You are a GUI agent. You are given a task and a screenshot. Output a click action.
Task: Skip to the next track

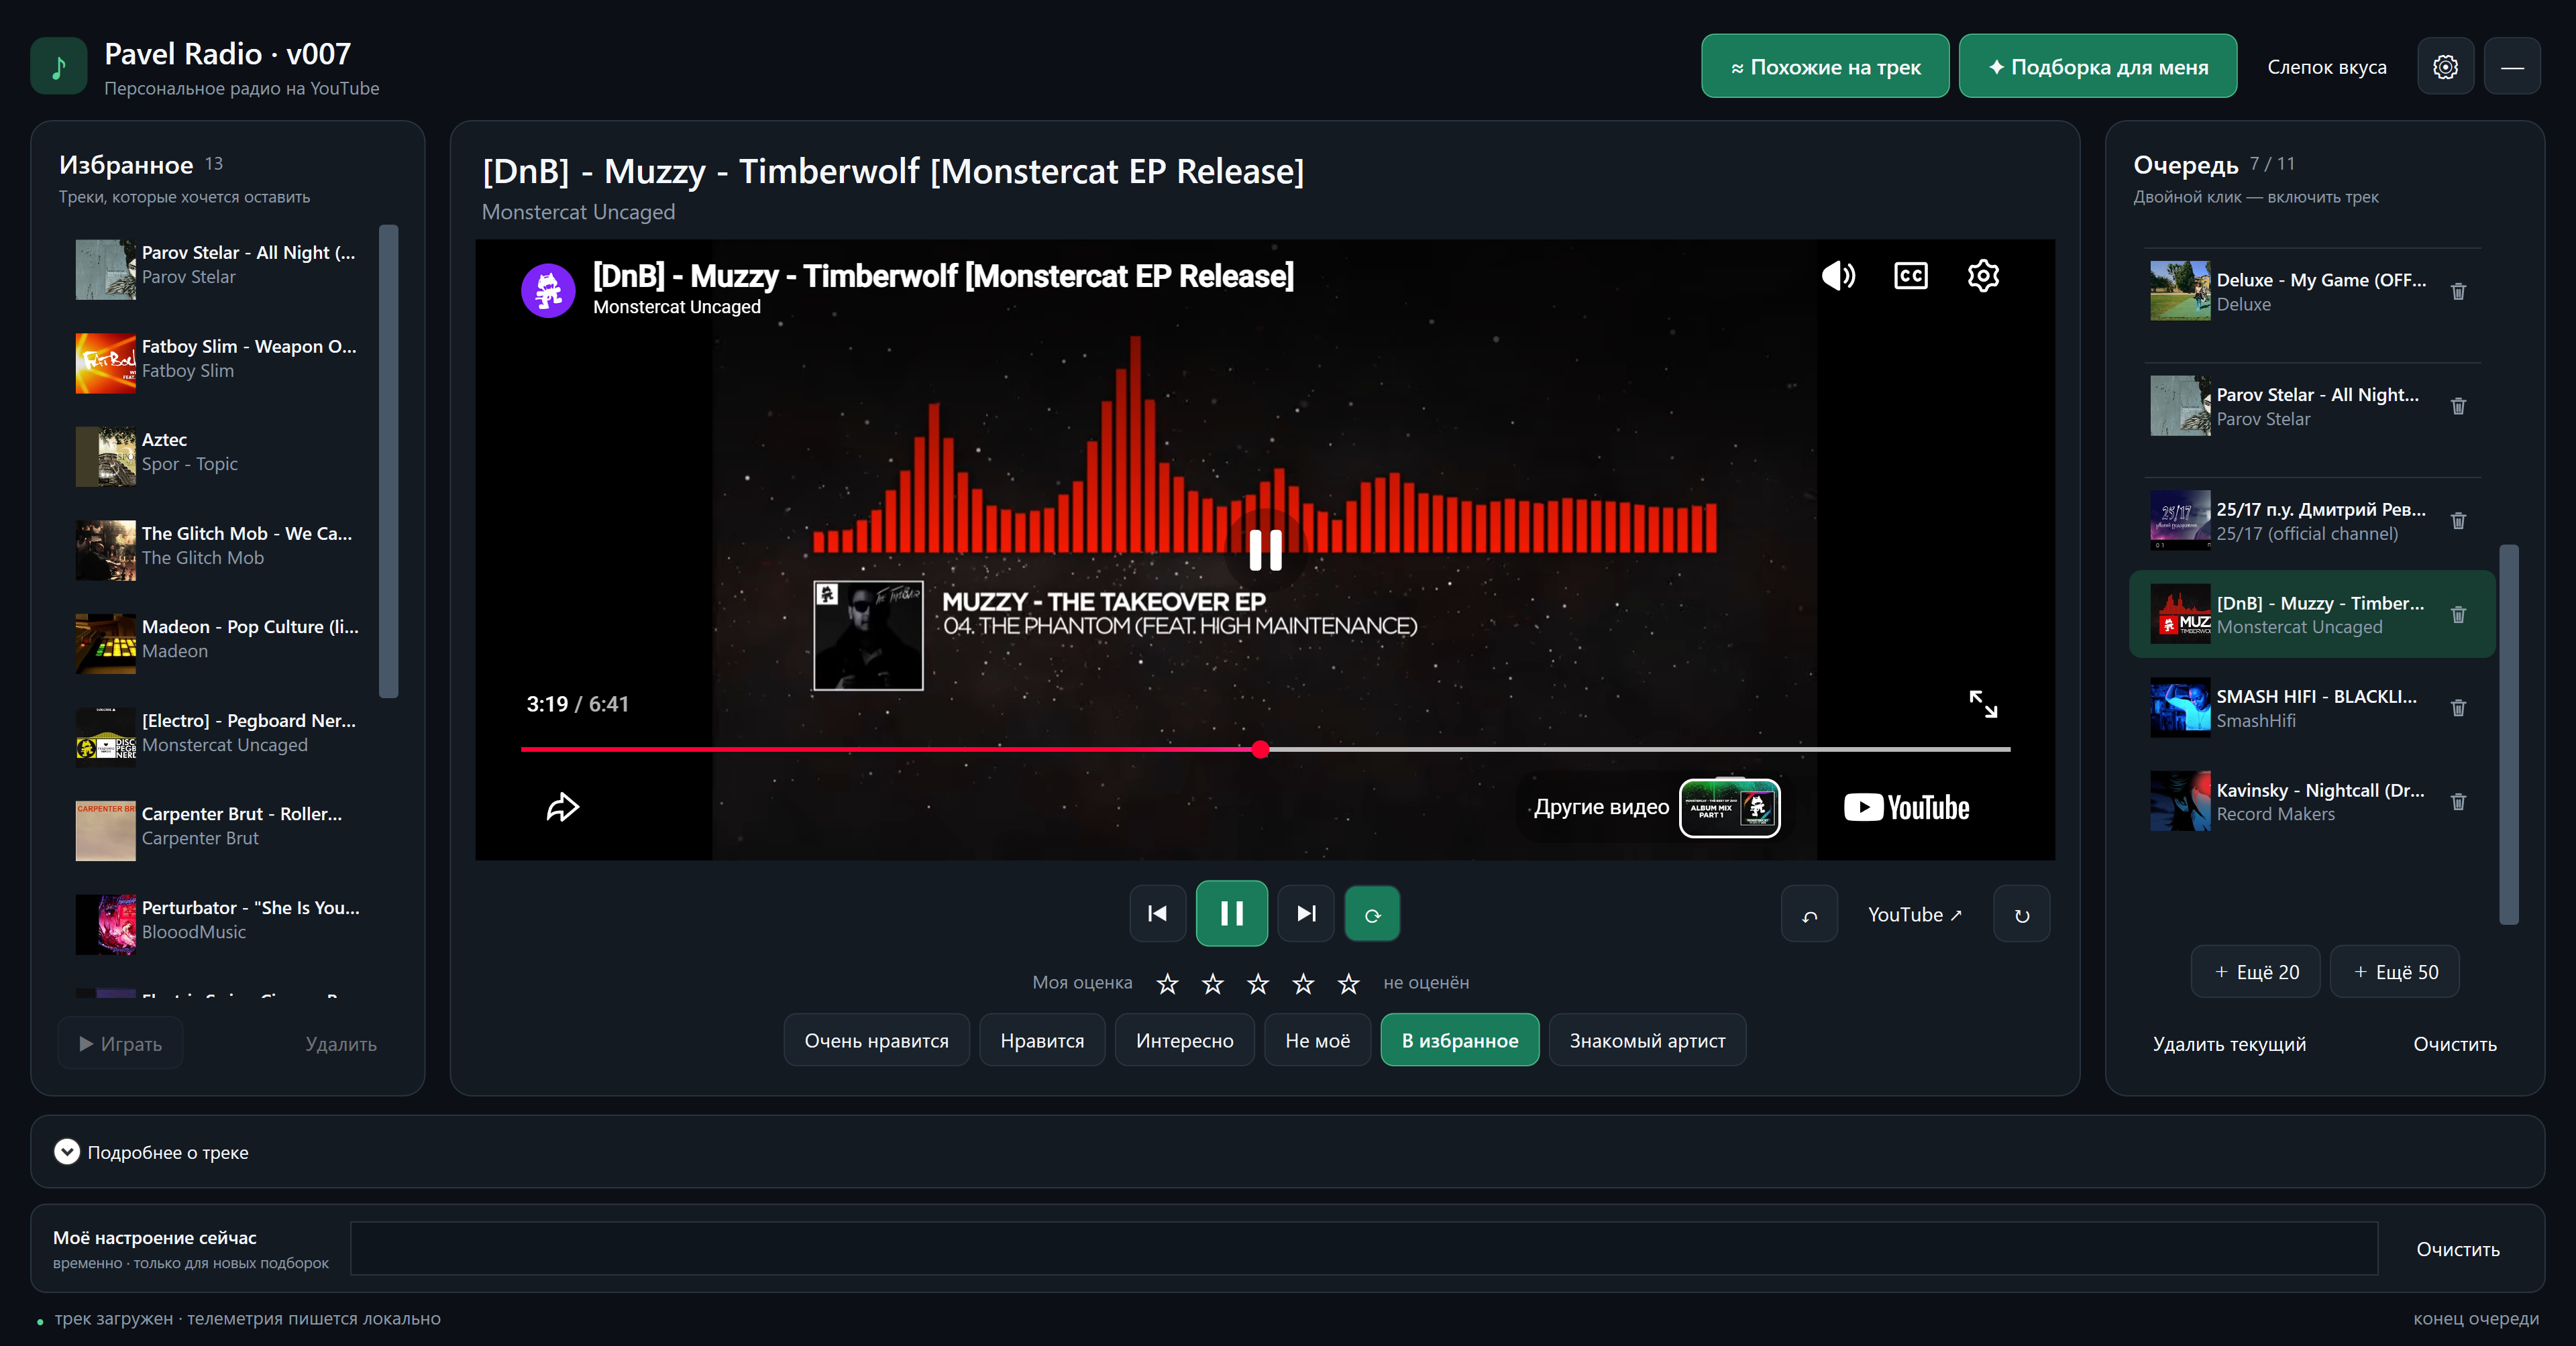pos(1306,913)
